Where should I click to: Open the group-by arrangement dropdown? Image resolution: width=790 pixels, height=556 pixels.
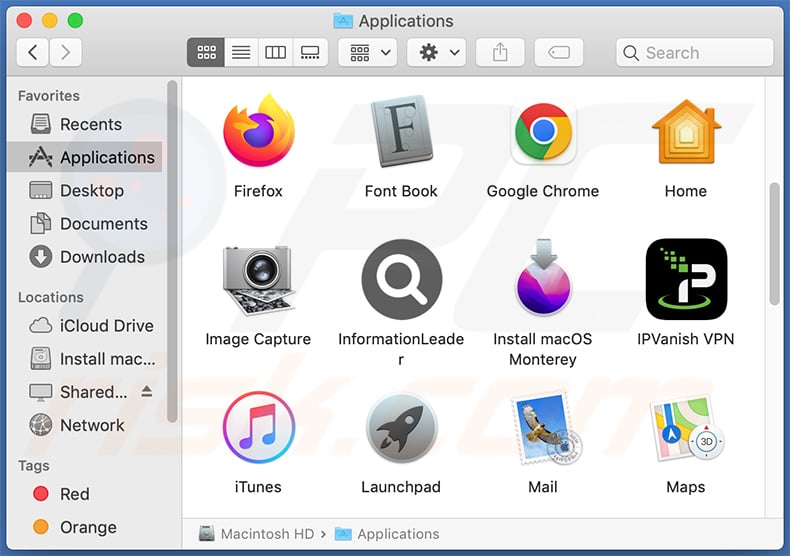[370, 52]
